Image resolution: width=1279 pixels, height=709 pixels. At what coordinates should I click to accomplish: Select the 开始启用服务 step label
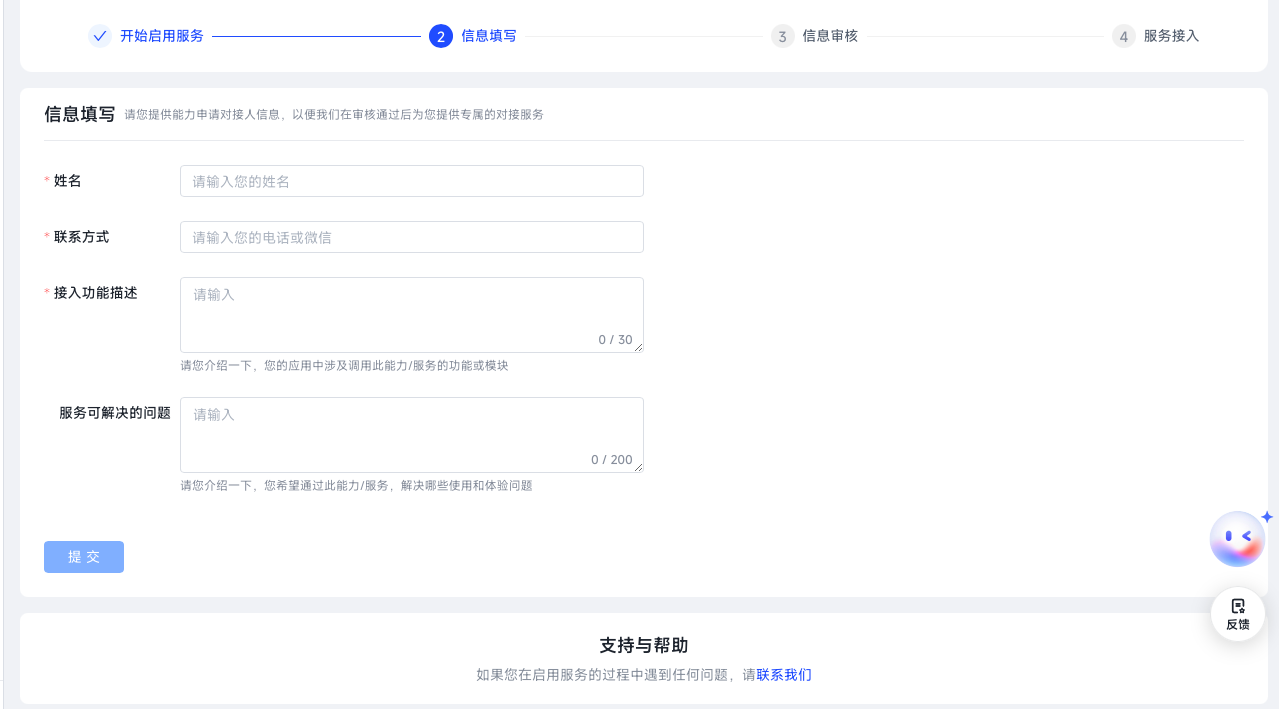coord(162,36)
